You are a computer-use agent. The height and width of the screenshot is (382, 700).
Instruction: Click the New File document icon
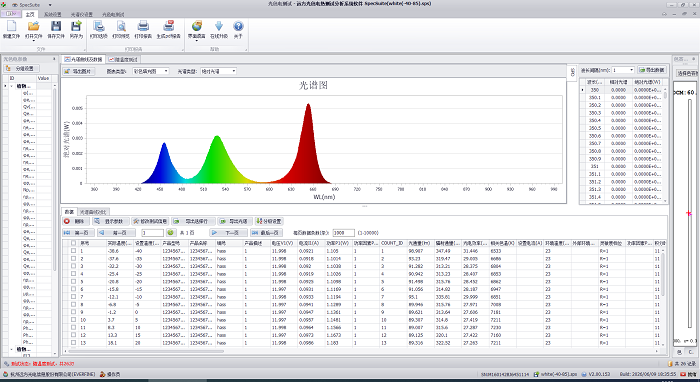(11, 26)
